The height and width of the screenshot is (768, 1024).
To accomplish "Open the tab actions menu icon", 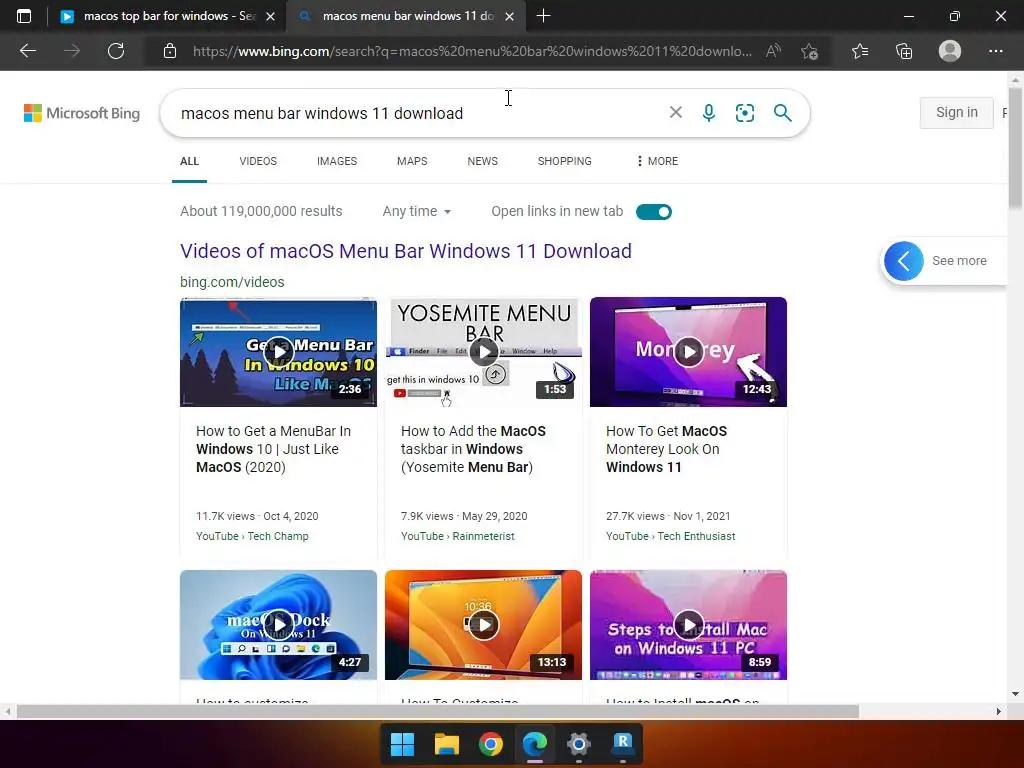I will 24,16.
